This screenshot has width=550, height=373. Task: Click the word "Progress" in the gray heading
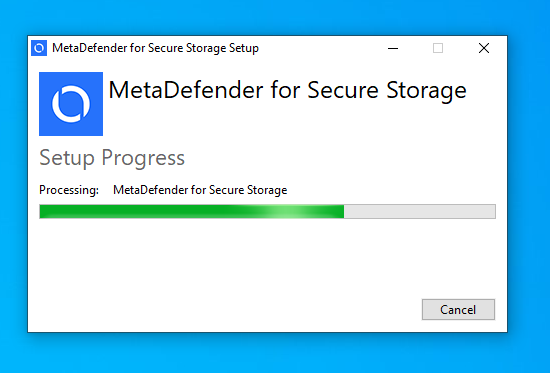point(143,158)
